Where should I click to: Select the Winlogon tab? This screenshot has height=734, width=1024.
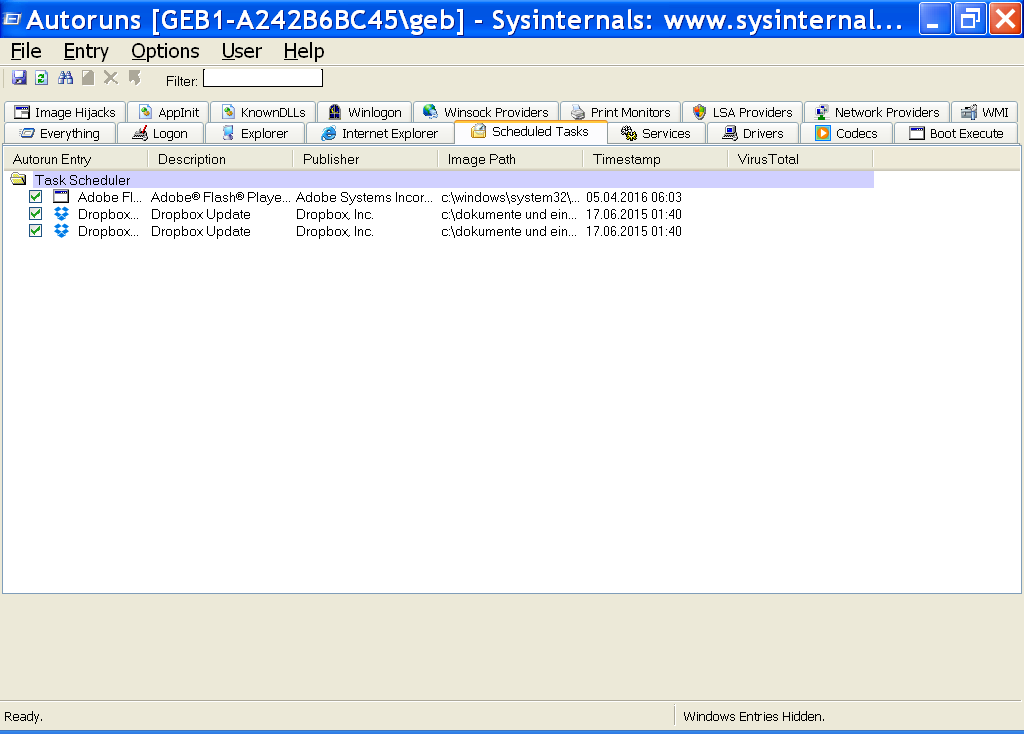(x=364, y=112)
